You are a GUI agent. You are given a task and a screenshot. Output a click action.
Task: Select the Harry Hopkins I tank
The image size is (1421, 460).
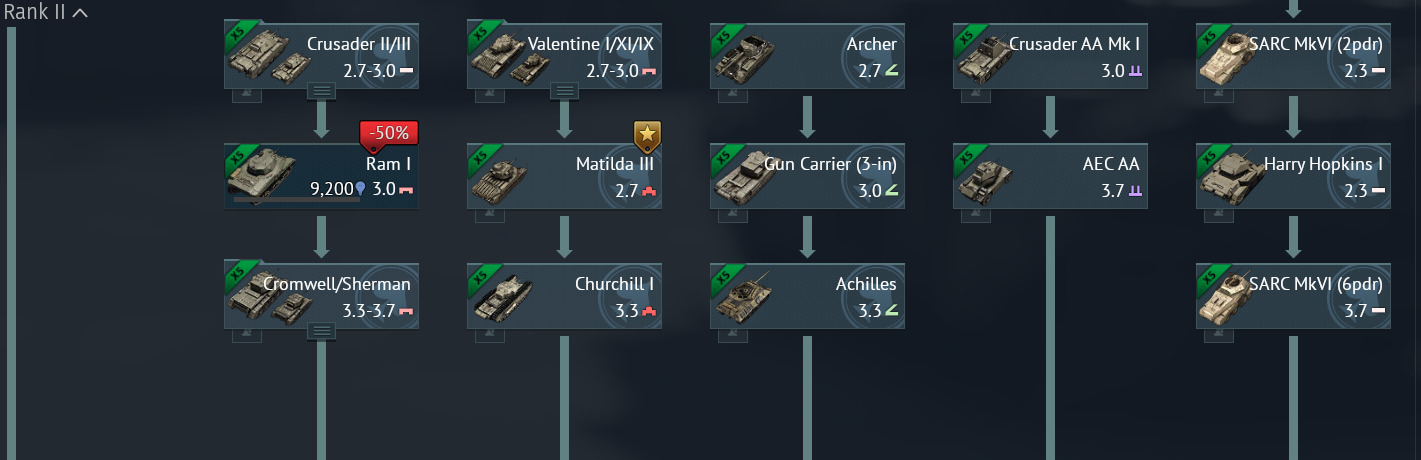coord(1293,176)
